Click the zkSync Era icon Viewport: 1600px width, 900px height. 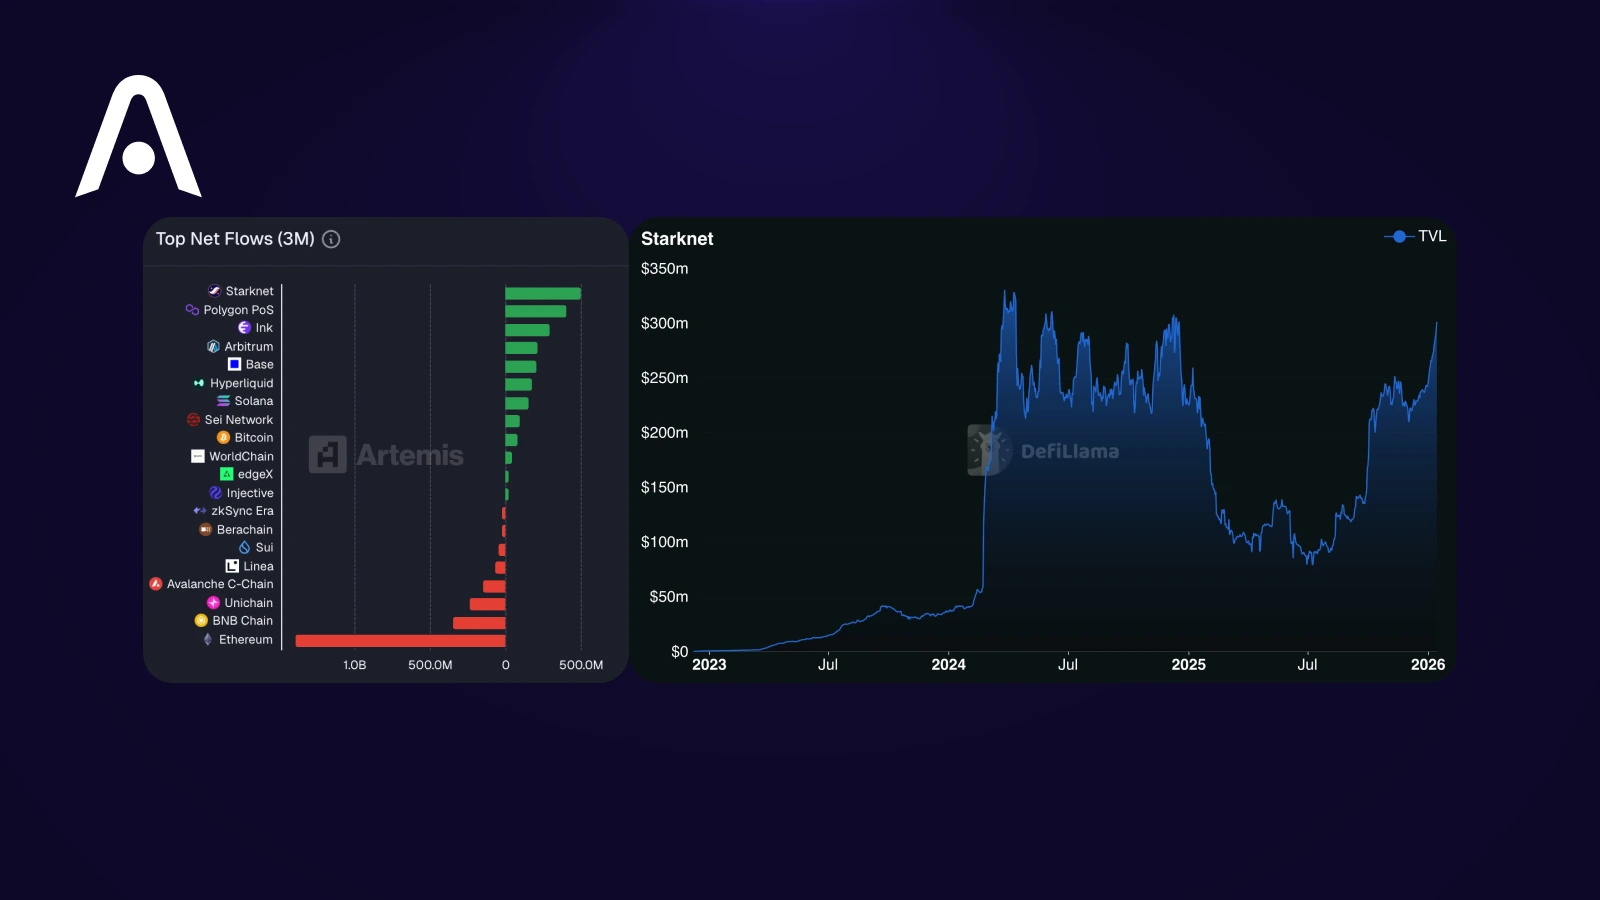[200, 511]
